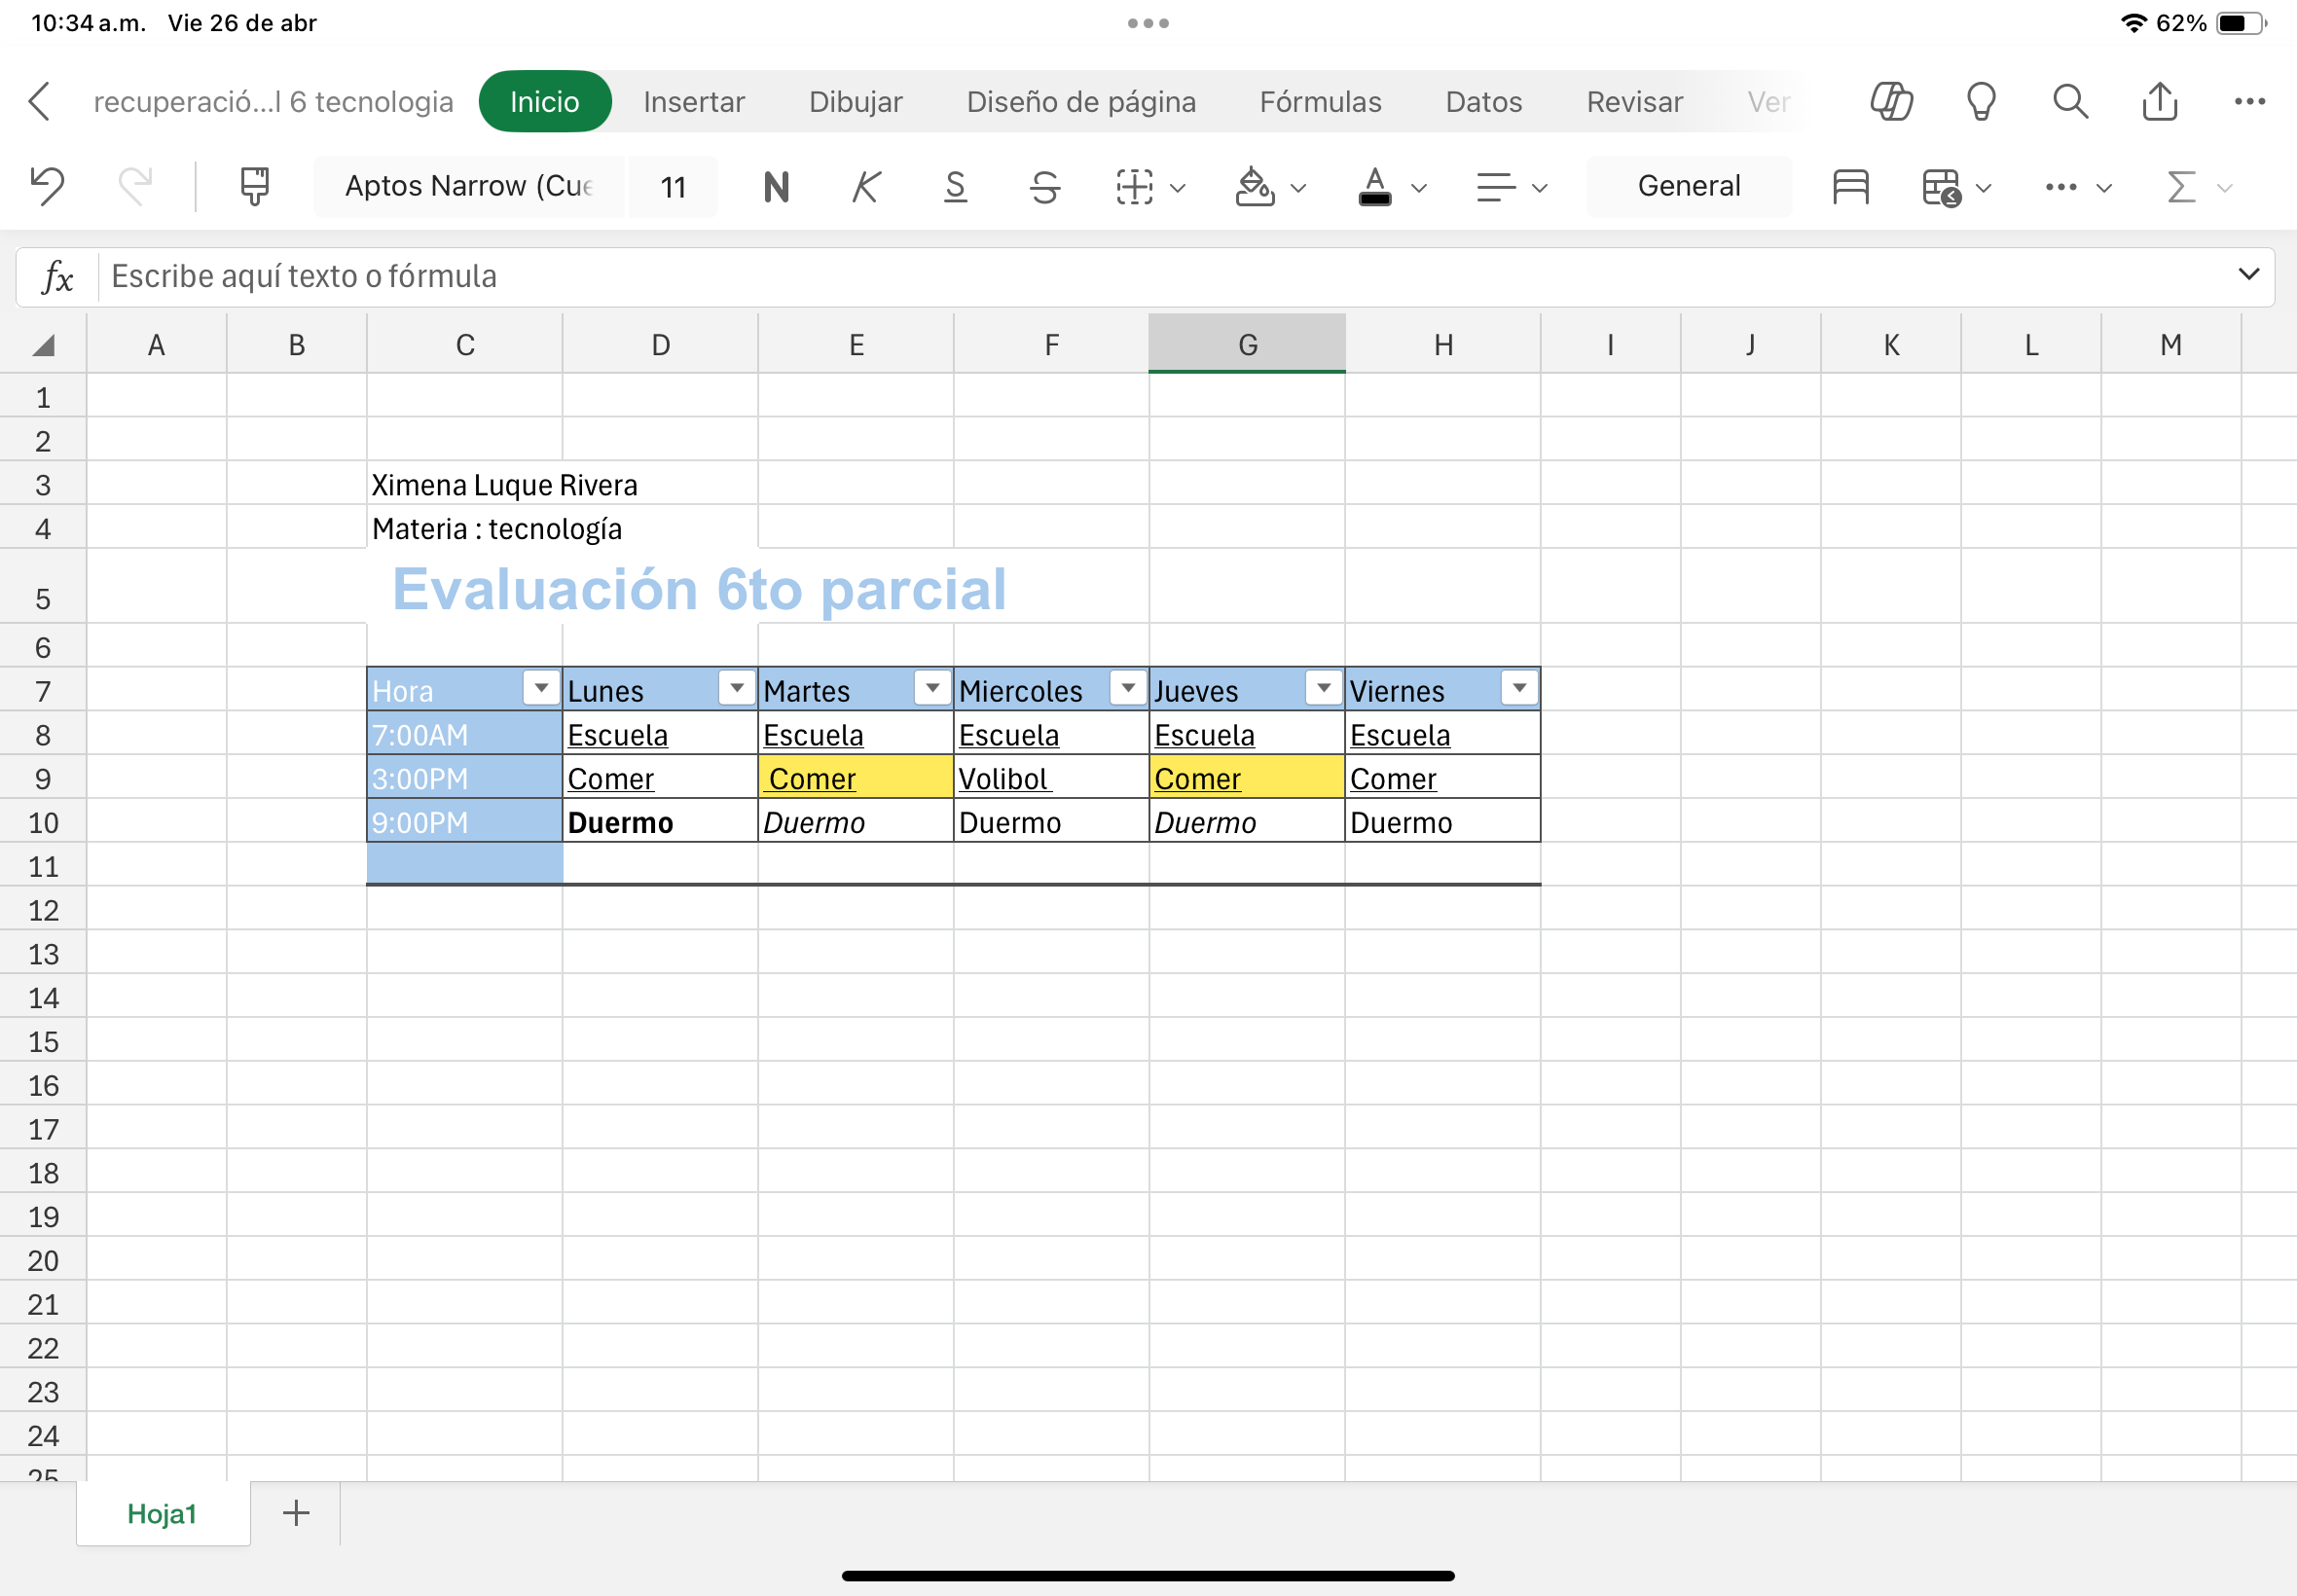Screen dimensions: 2297x1596
Task: Open the Lunes column filter dropdown
Action: tap(736, 688)
